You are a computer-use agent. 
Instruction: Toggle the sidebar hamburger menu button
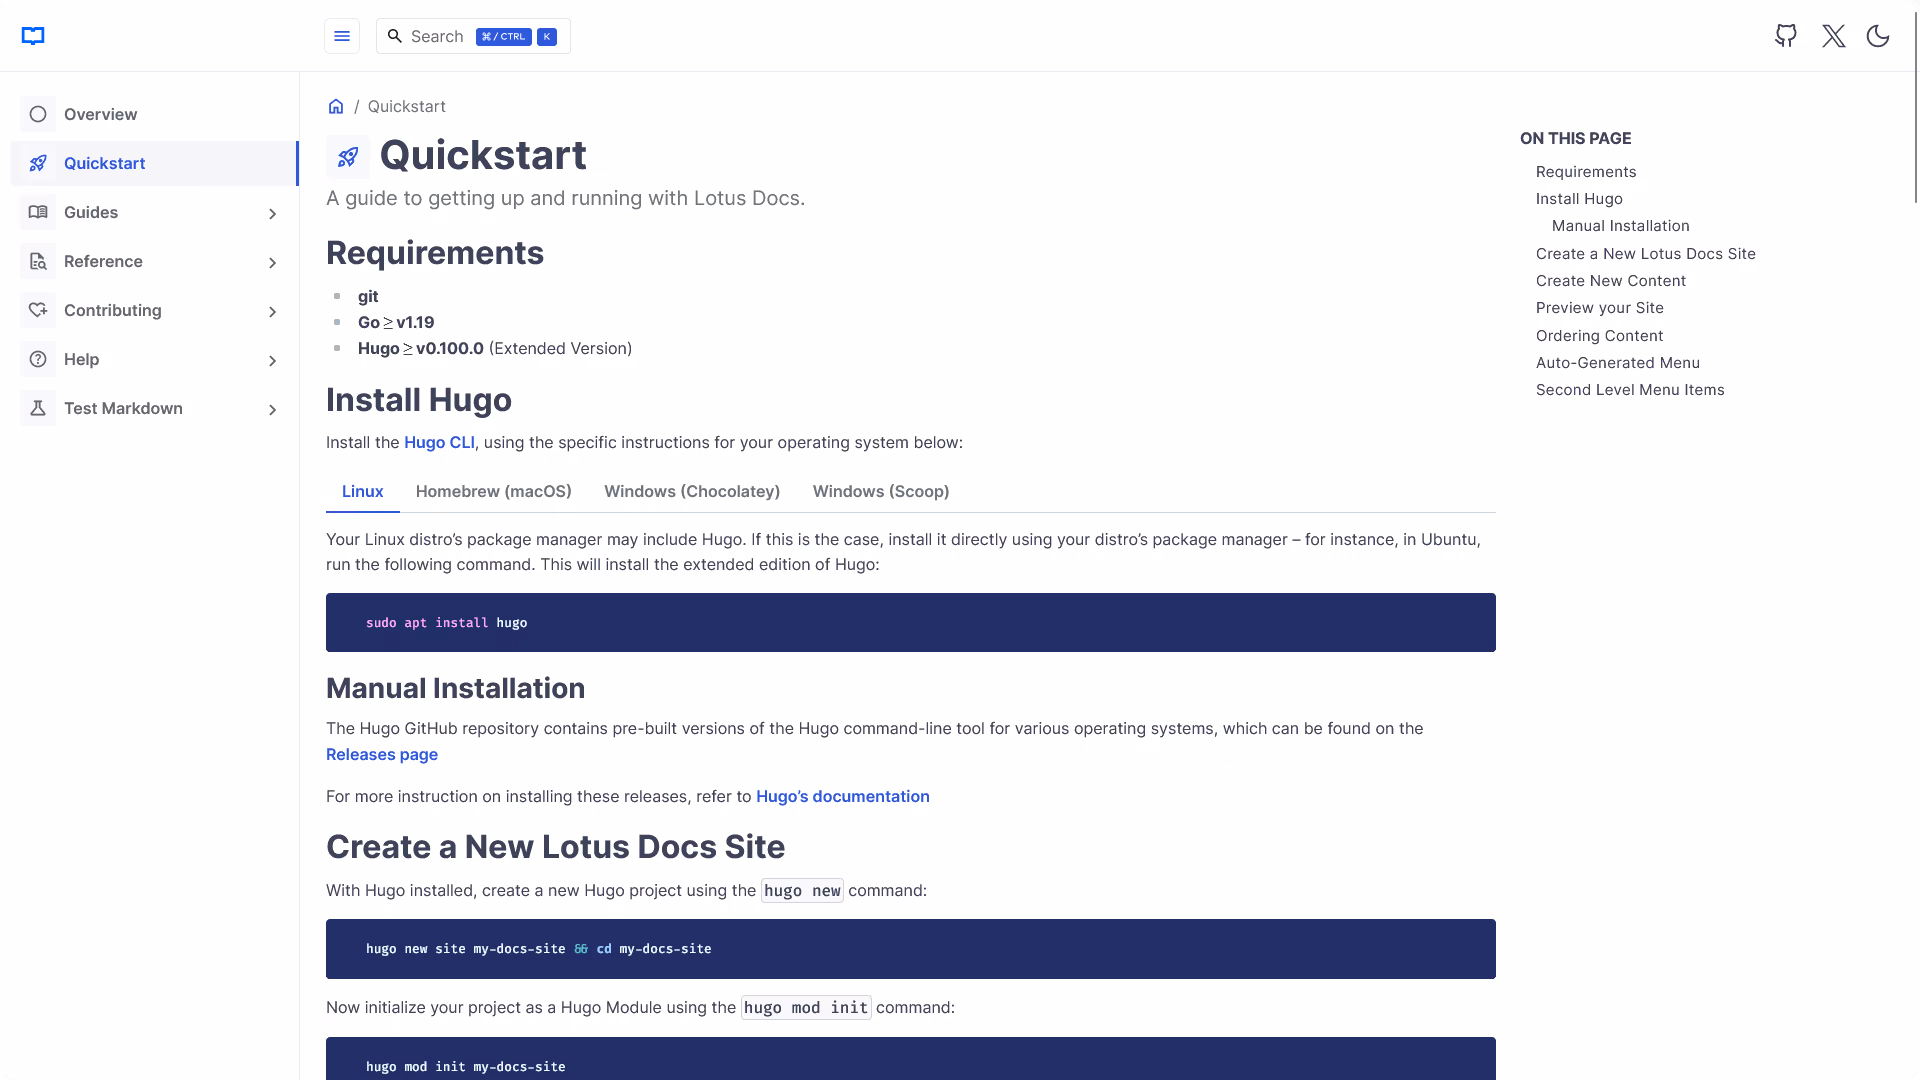(x=342, y=36)
